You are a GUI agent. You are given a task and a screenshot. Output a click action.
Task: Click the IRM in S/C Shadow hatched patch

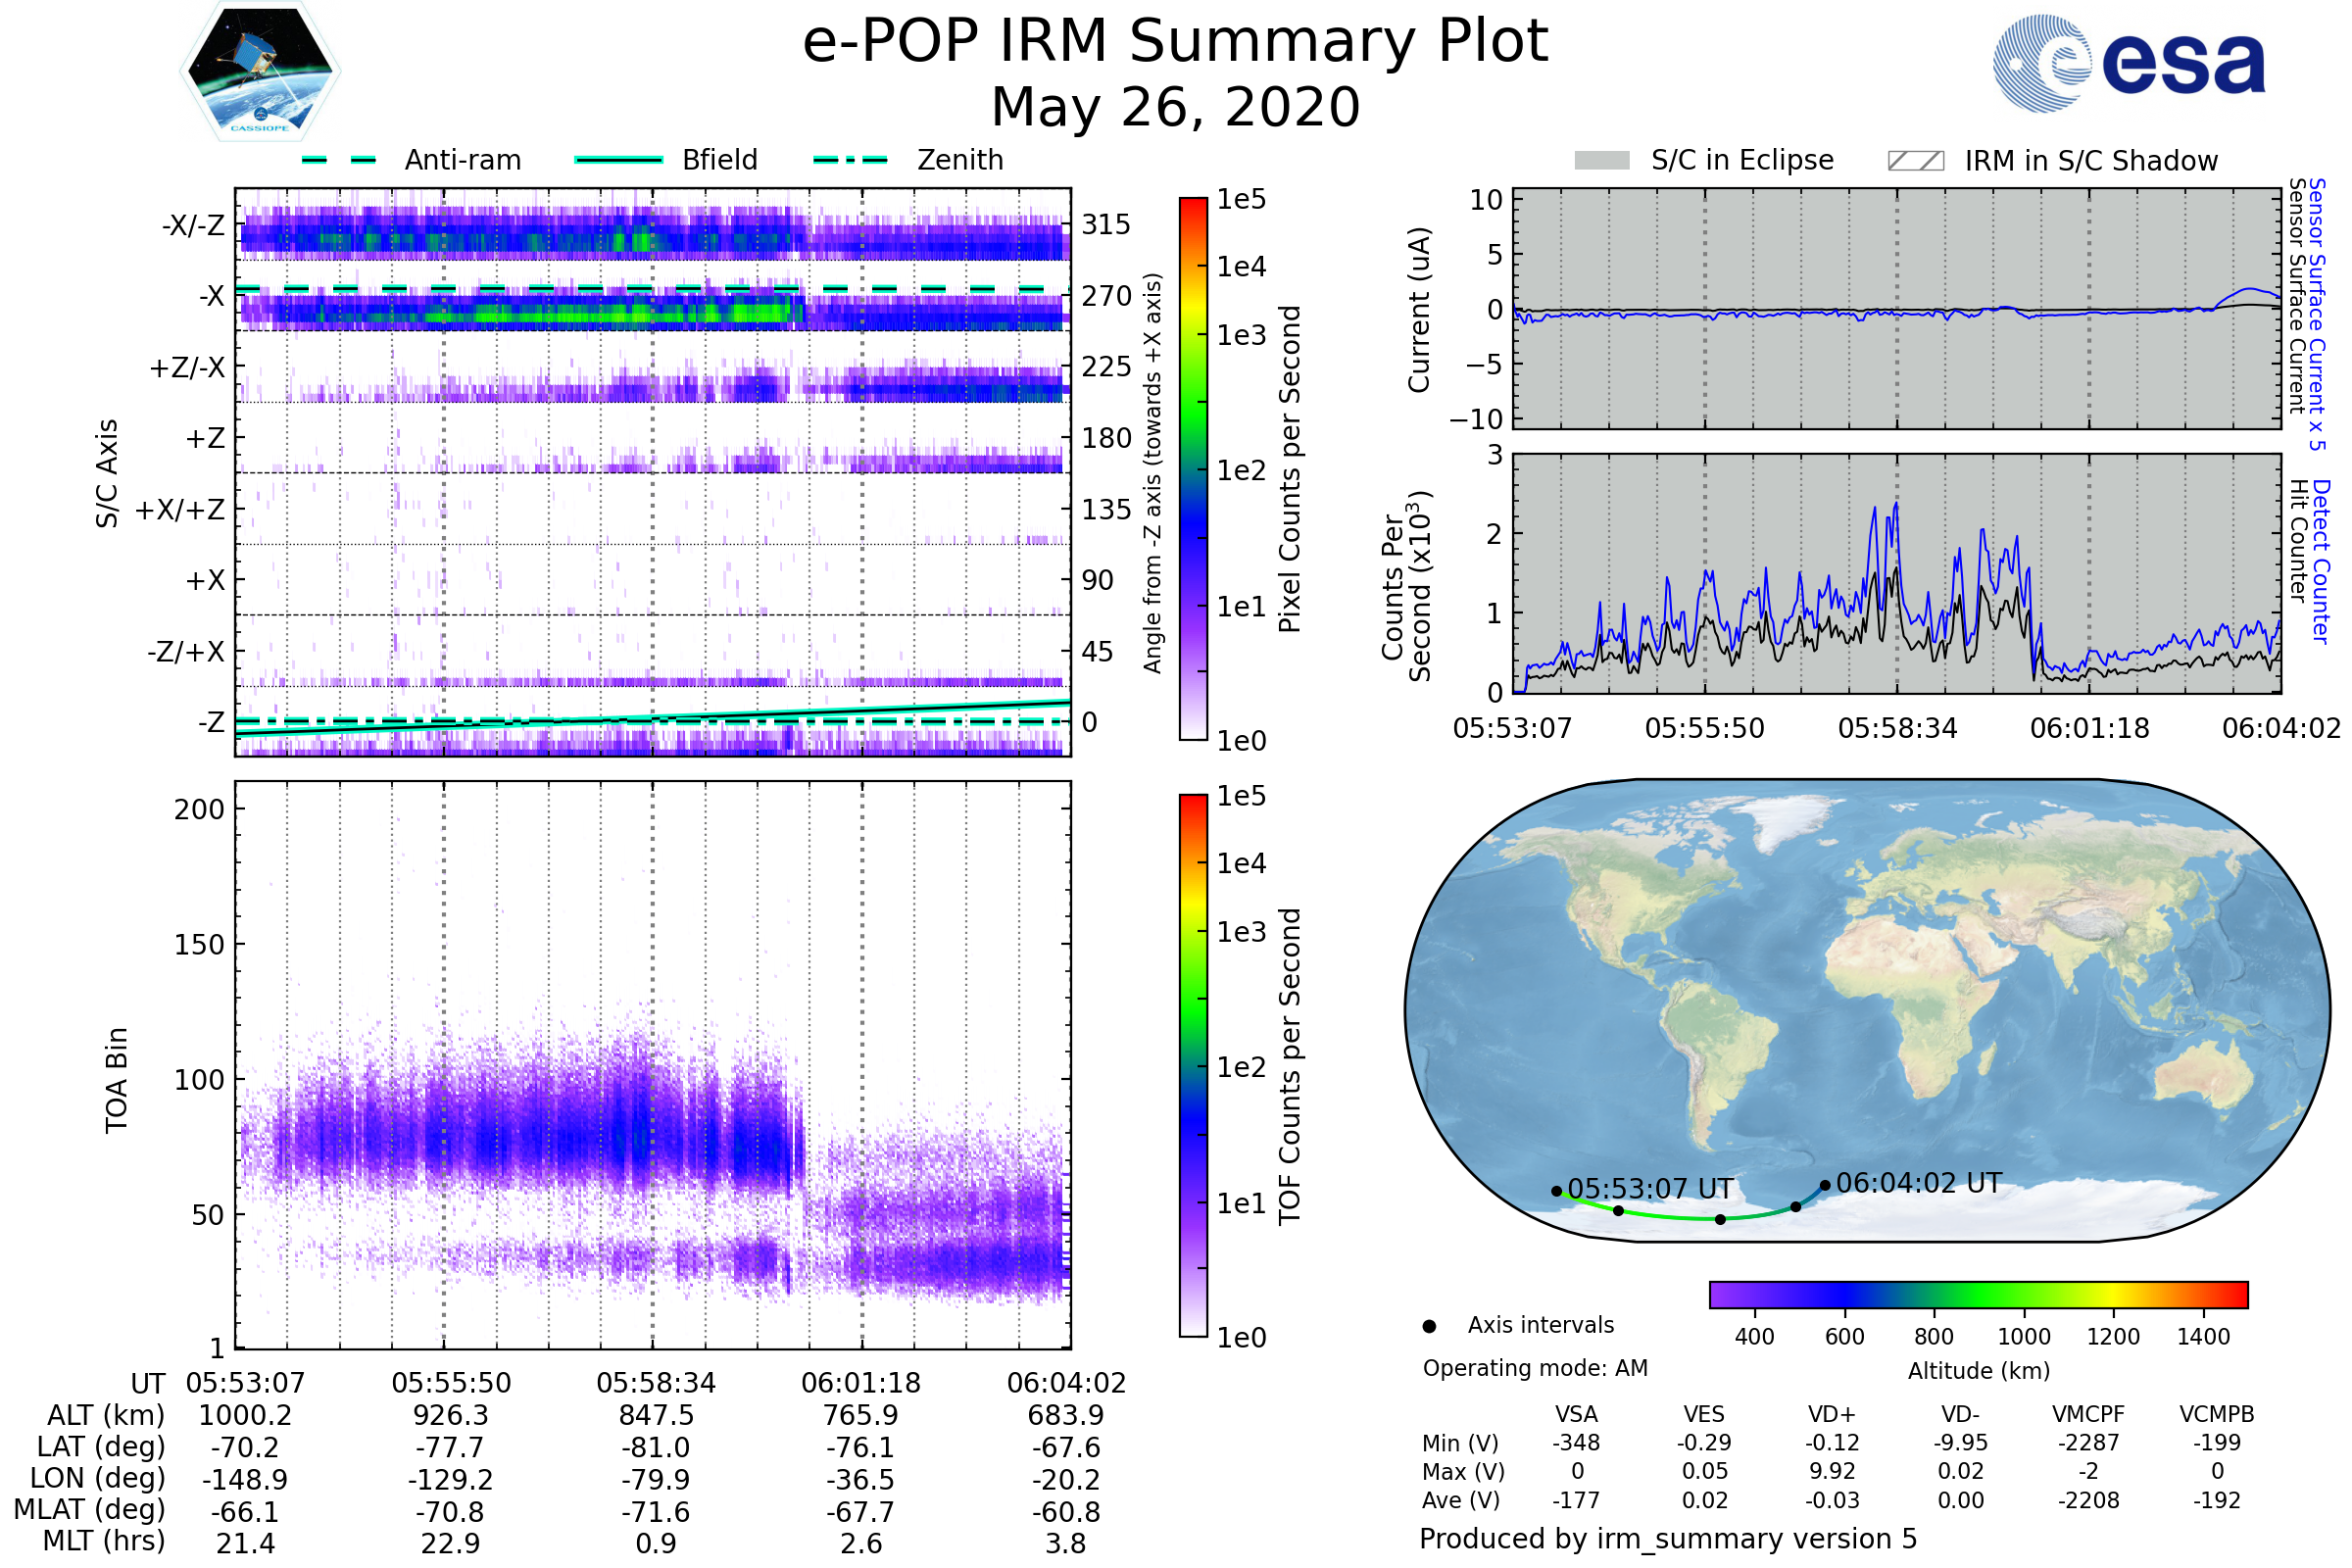point(1915,161)
